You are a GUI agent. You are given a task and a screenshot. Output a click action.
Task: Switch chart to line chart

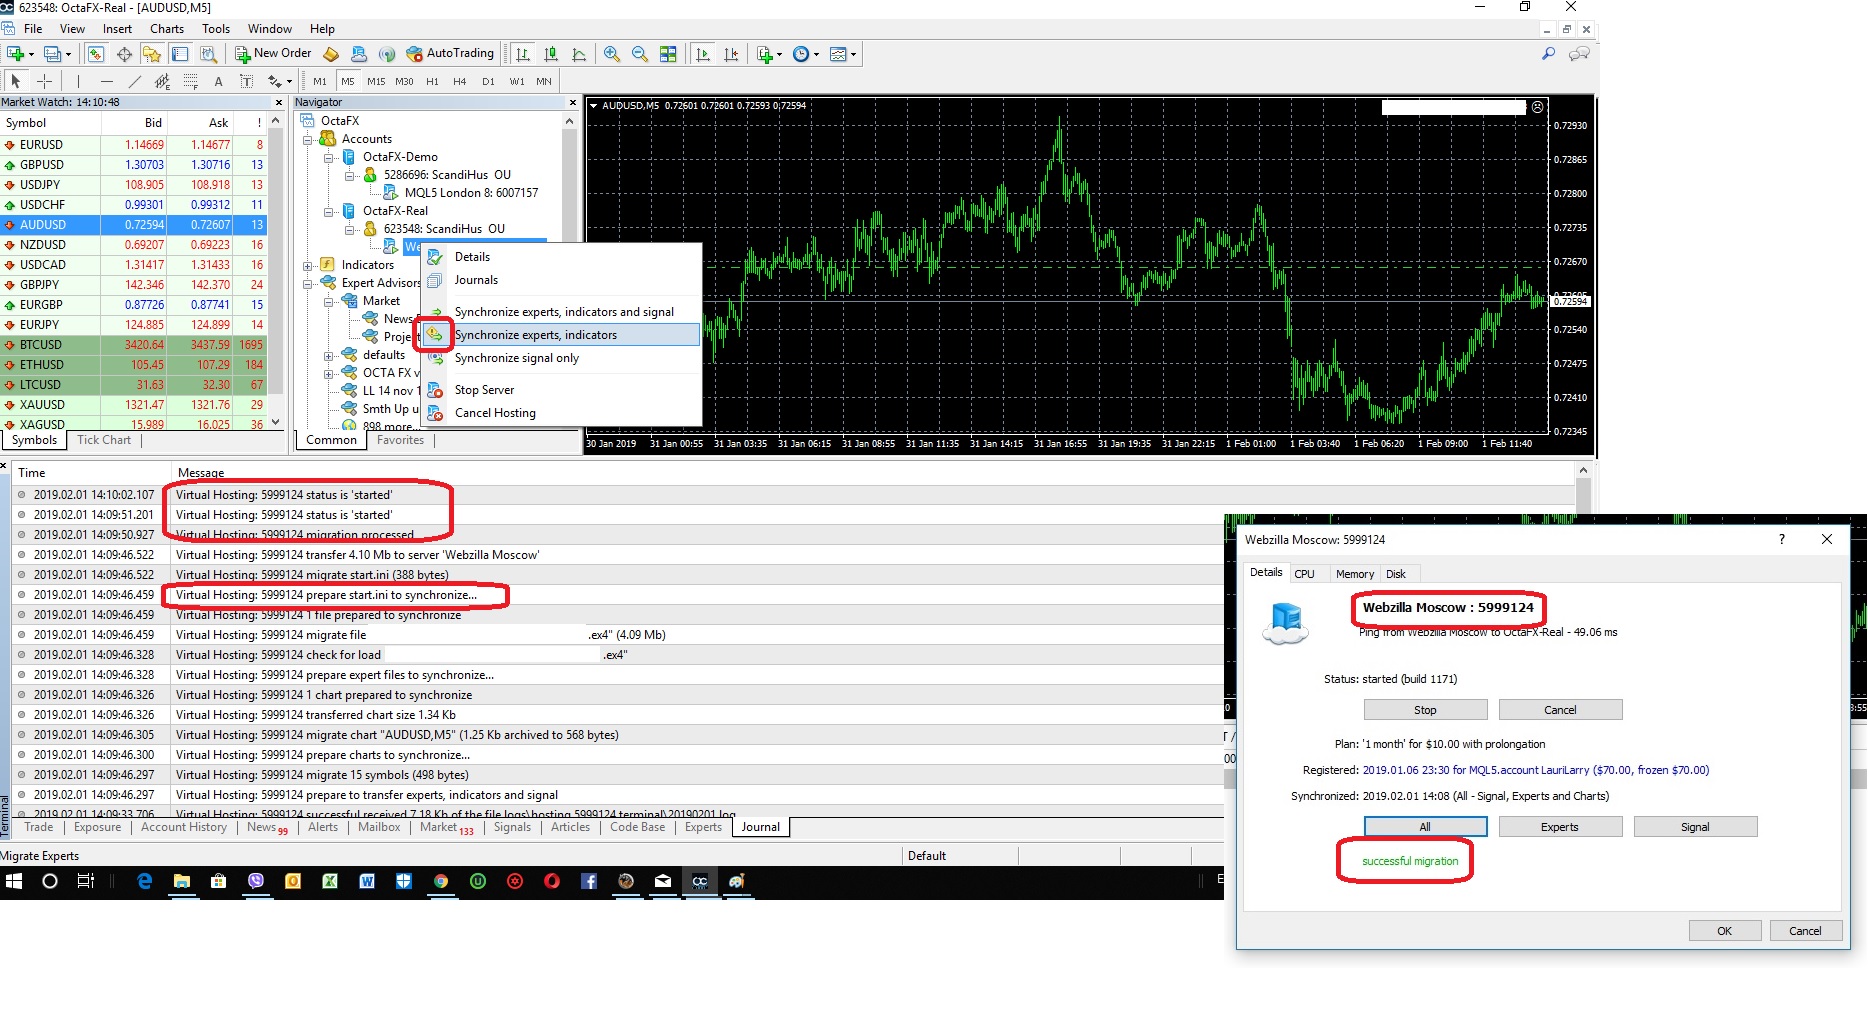(x=579, y=54)
